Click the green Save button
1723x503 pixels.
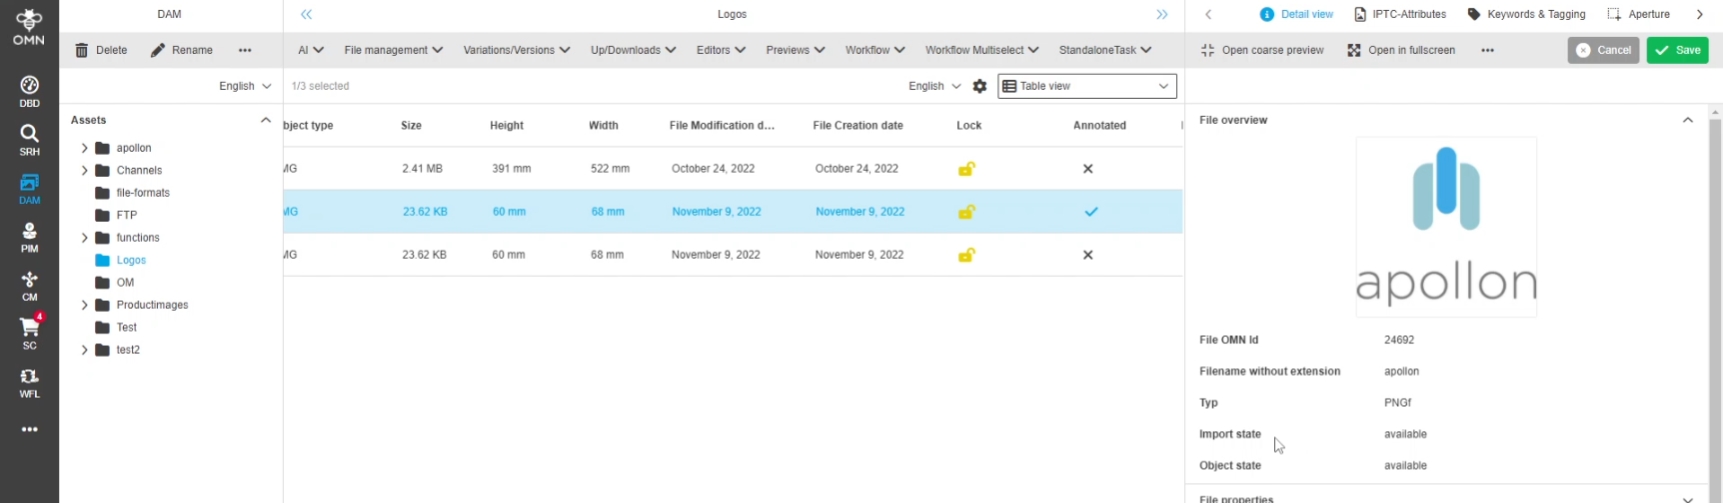coord(1677,50)
